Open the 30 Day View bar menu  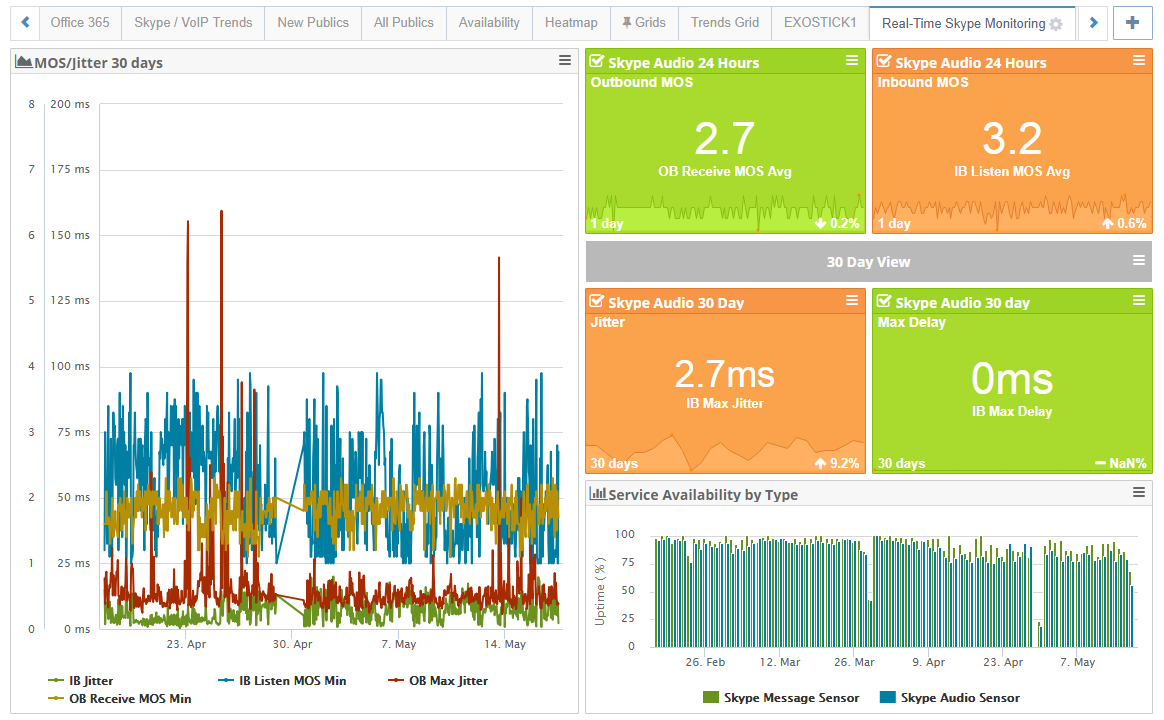pos(1139,261)
